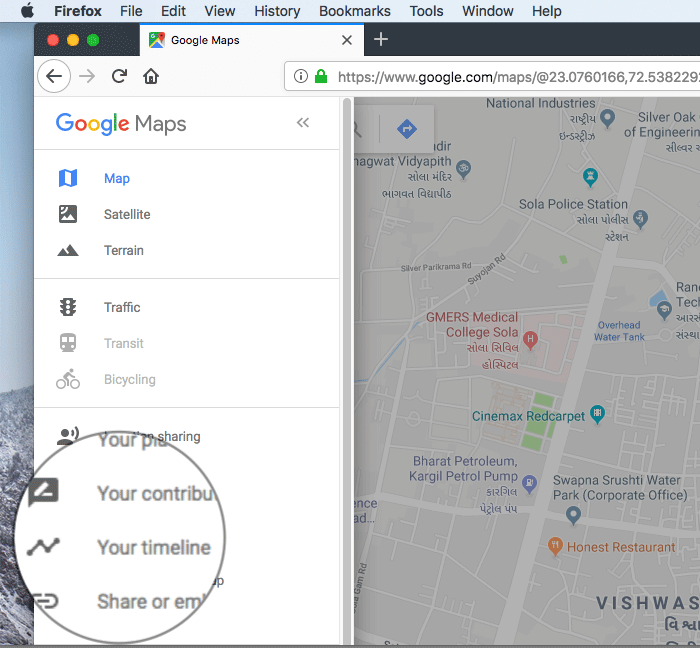700x648 pixels.
Task: Click the Map view icon
Action: point(68,178)
